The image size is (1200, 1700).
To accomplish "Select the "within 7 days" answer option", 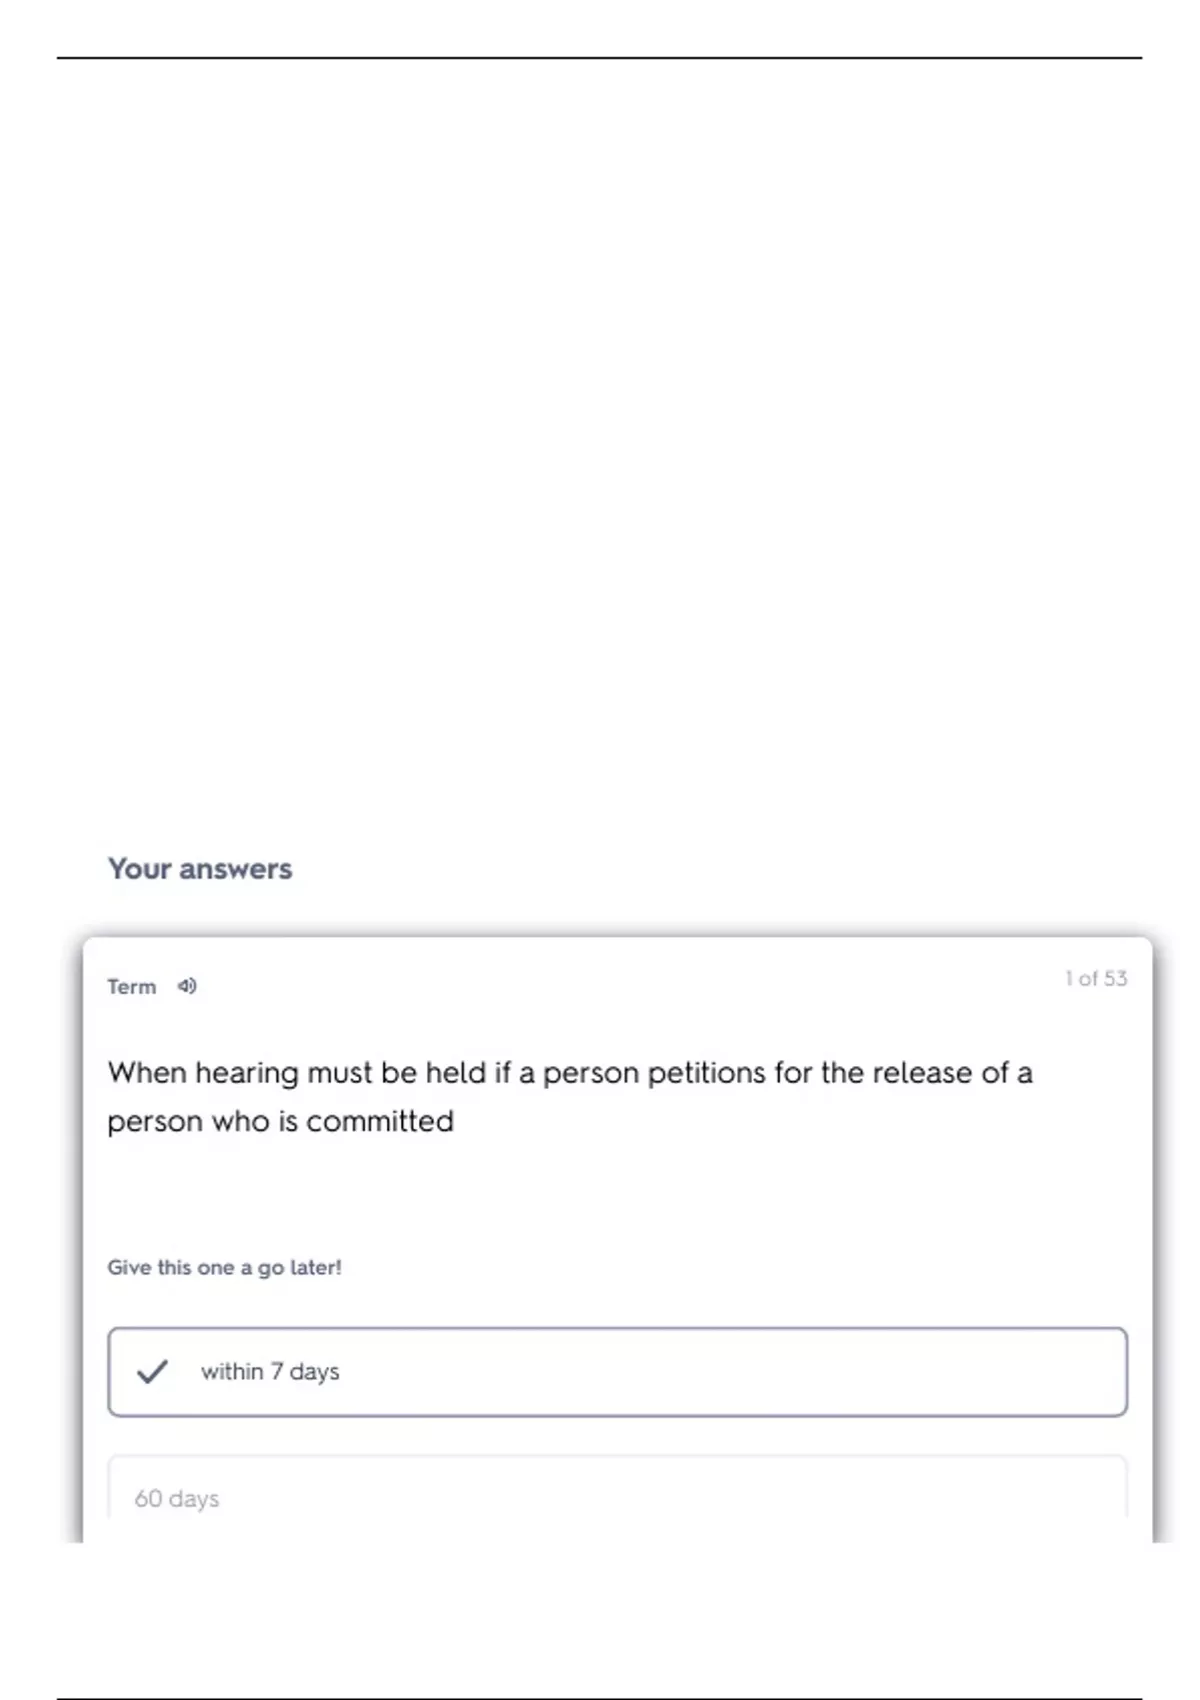I will pyautogui.click(x=617, y=1371).
